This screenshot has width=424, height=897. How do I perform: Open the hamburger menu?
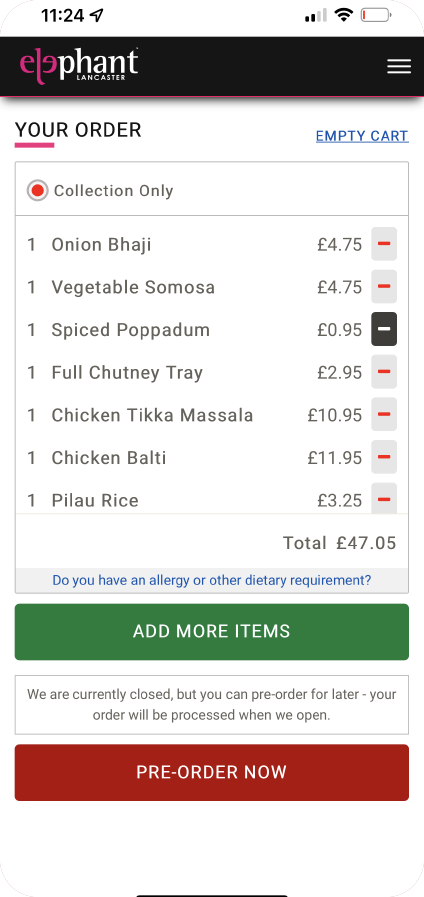pos(399,67)
